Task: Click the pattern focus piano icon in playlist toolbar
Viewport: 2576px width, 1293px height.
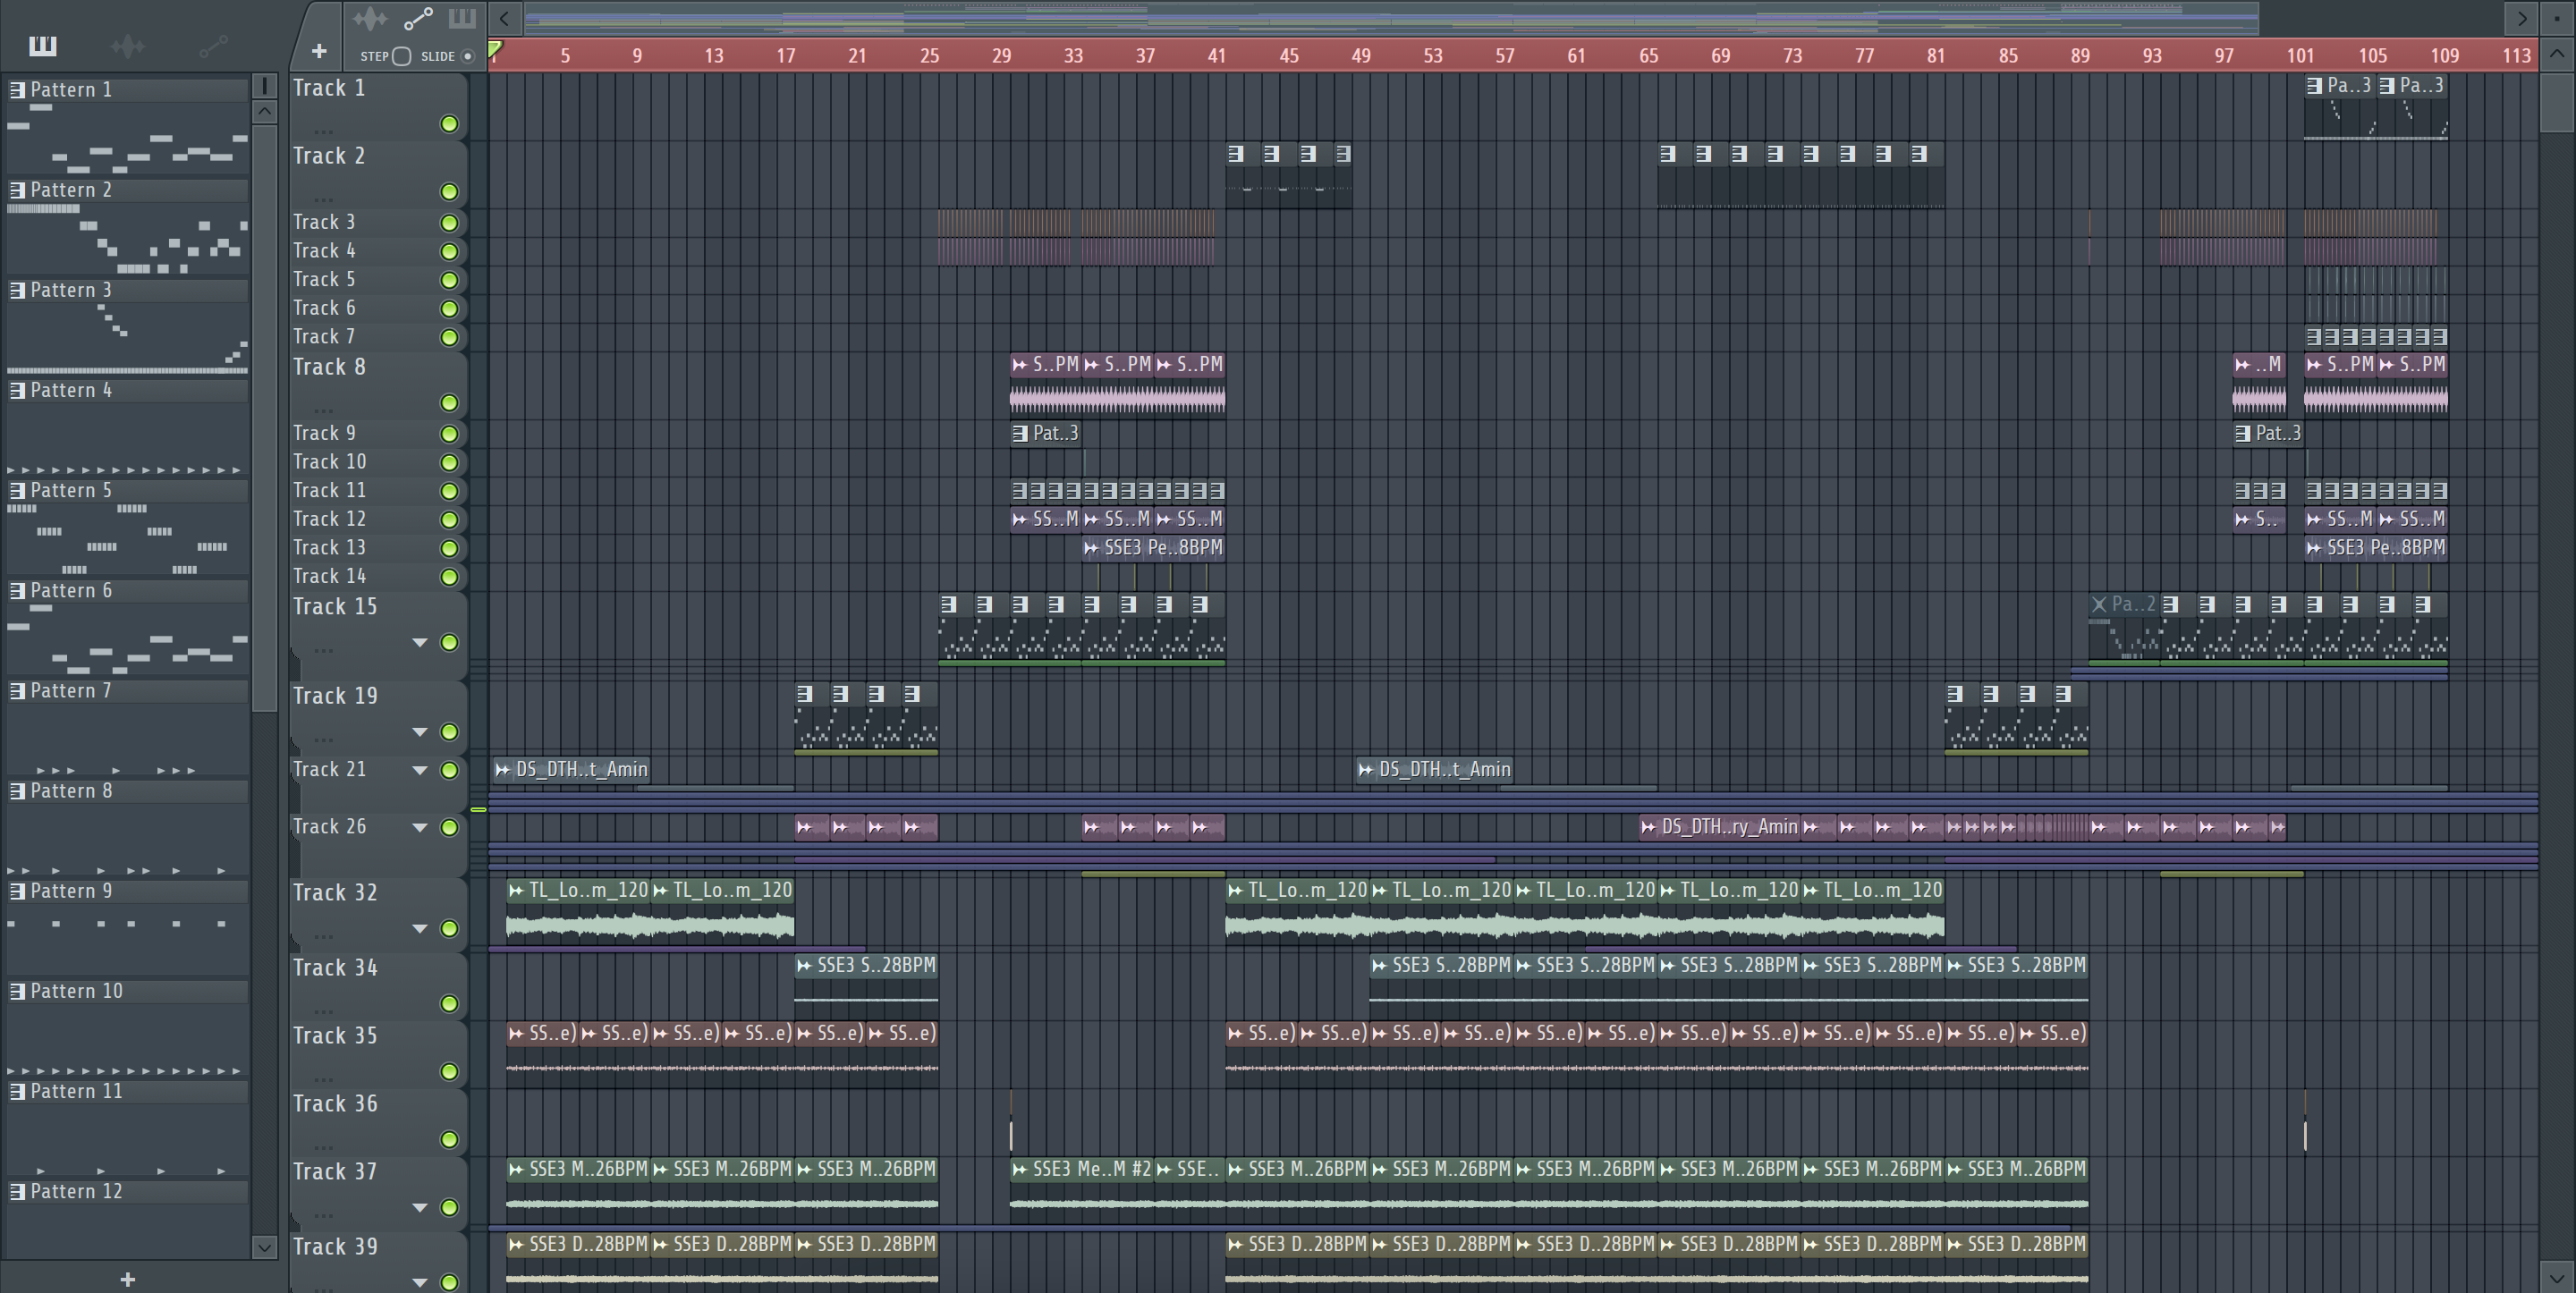Action: (462, 18)
